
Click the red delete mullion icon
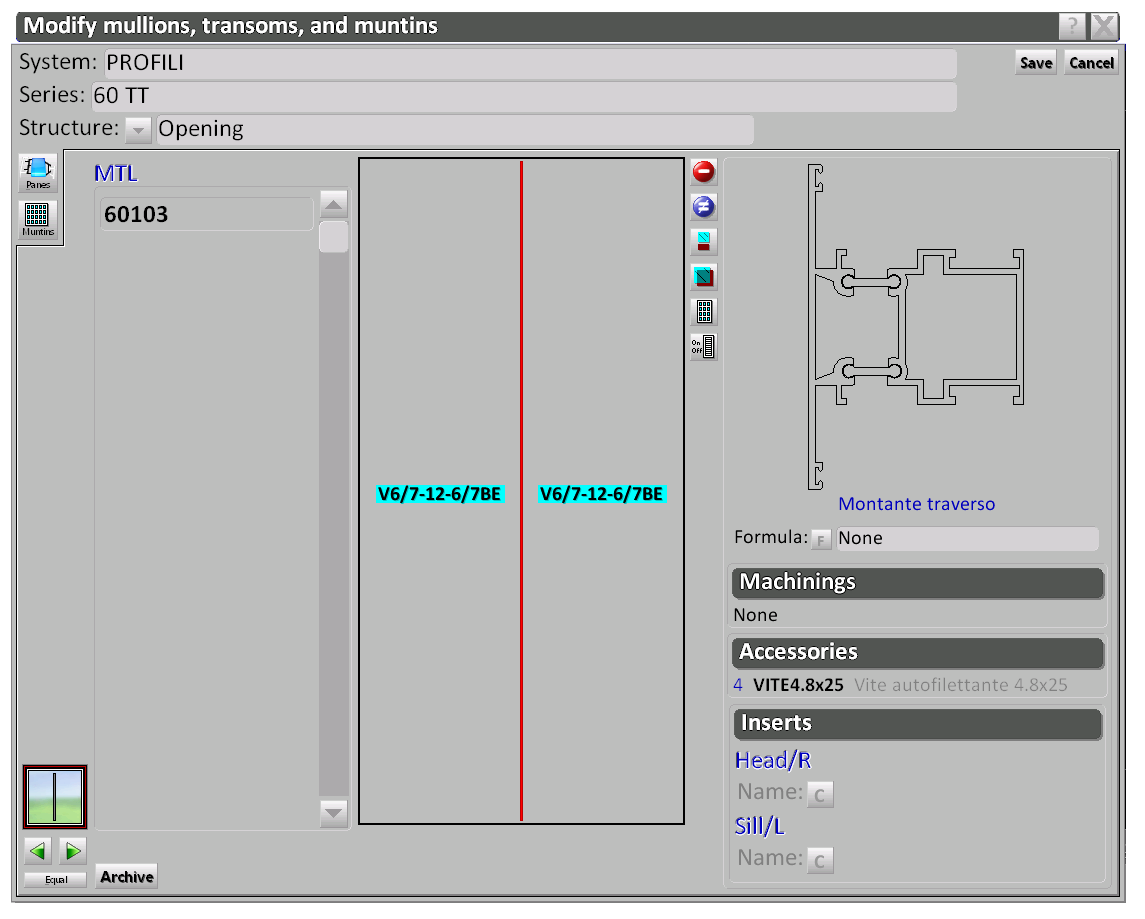pyautogui.click(x=703, y=172)
